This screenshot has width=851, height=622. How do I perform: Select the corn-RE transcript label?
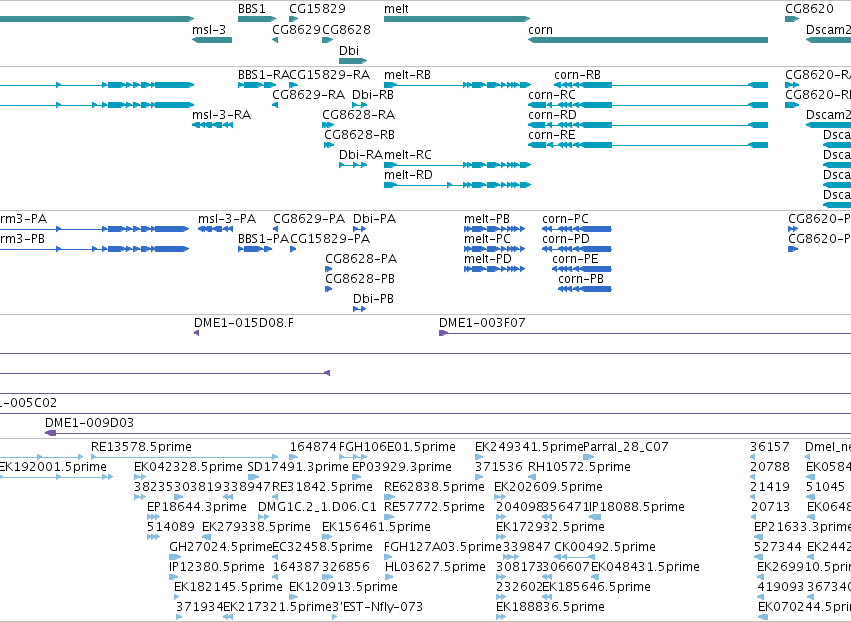[551, 135]
